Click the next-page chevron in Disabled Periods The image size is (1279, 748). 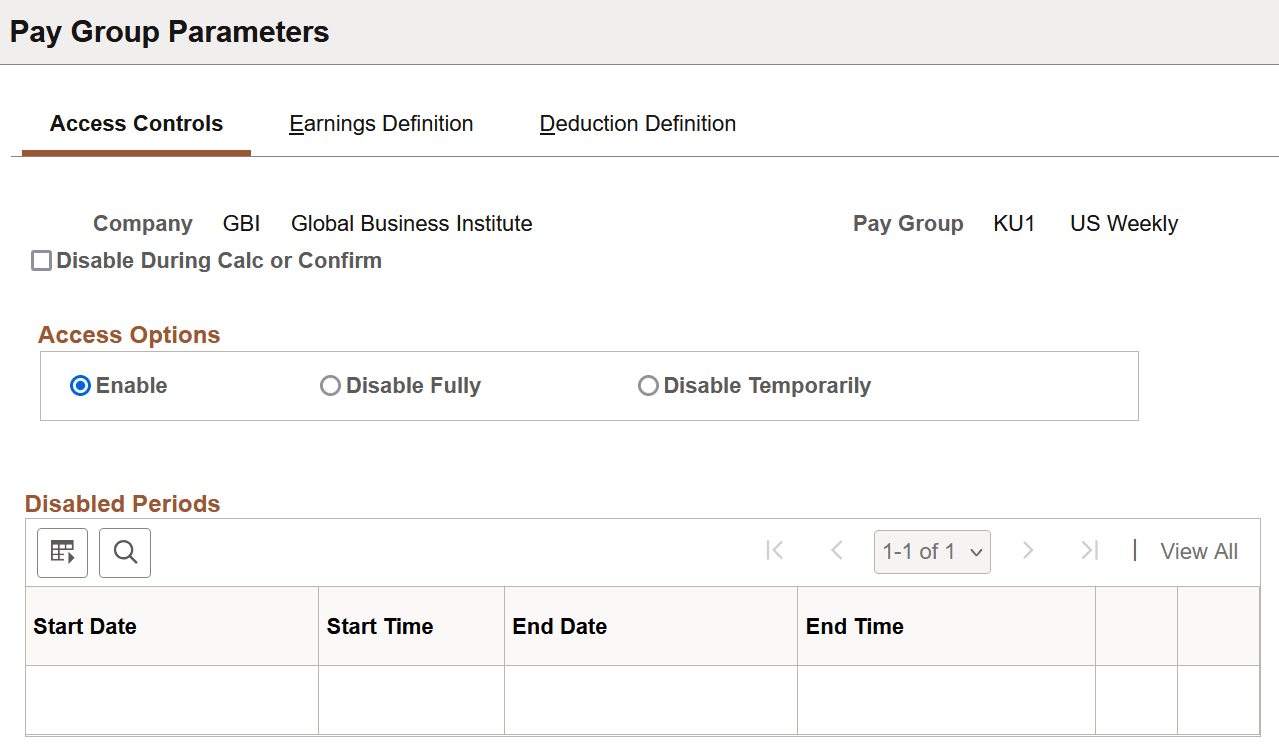click(1028, 551)
